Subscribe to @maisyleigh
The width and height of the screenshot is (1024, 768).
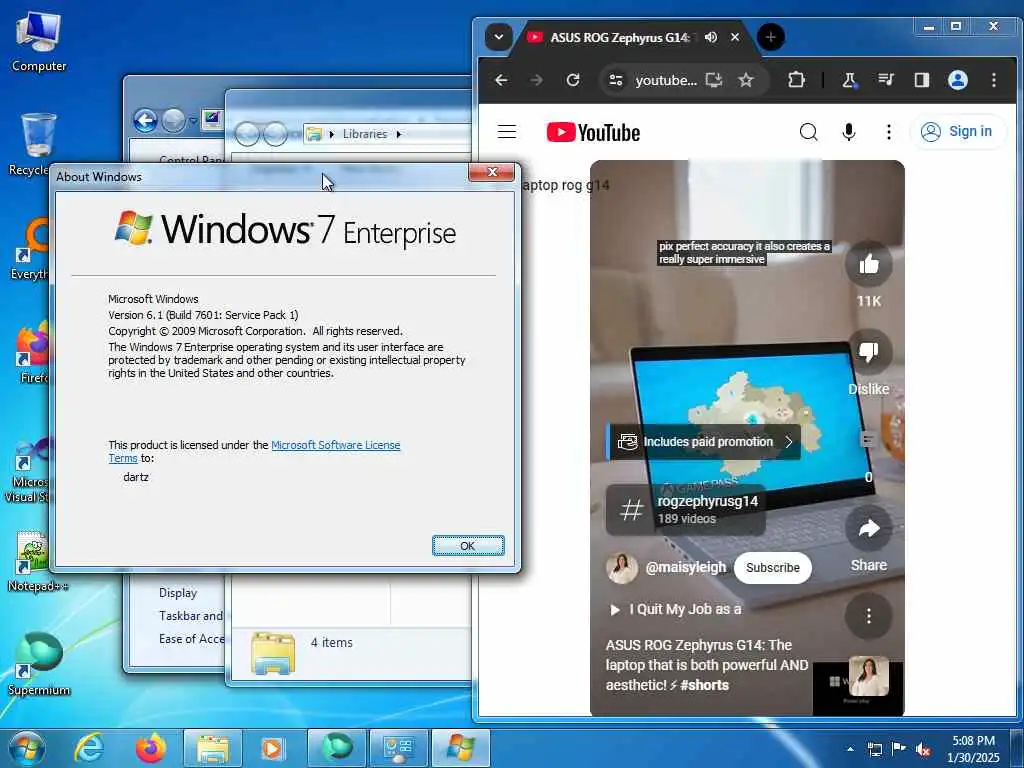pyautogui.click(x=773, y=568)
